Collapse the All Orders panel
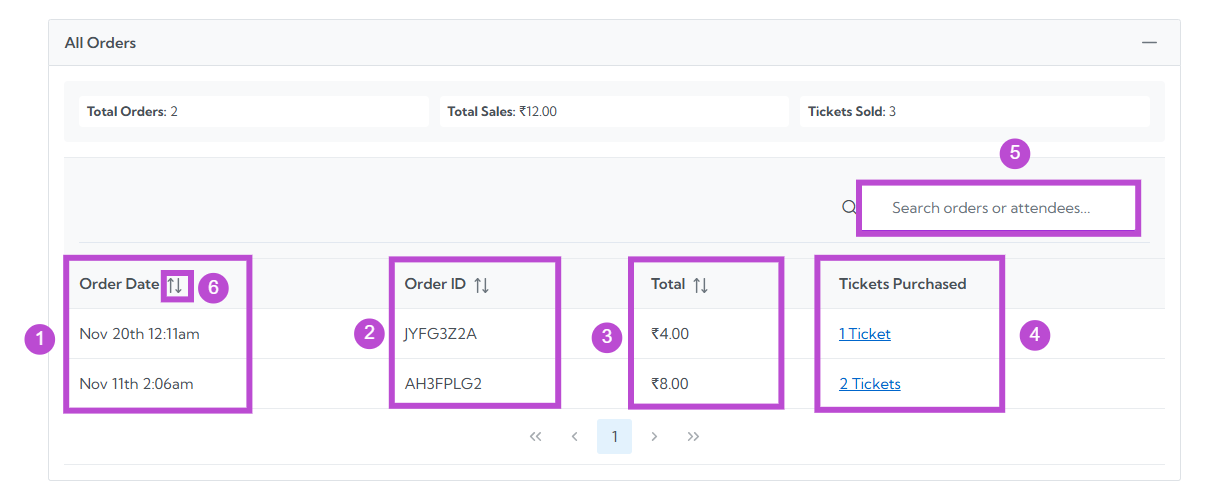Screen dimensions: 1214x502 click(1149, 43)
